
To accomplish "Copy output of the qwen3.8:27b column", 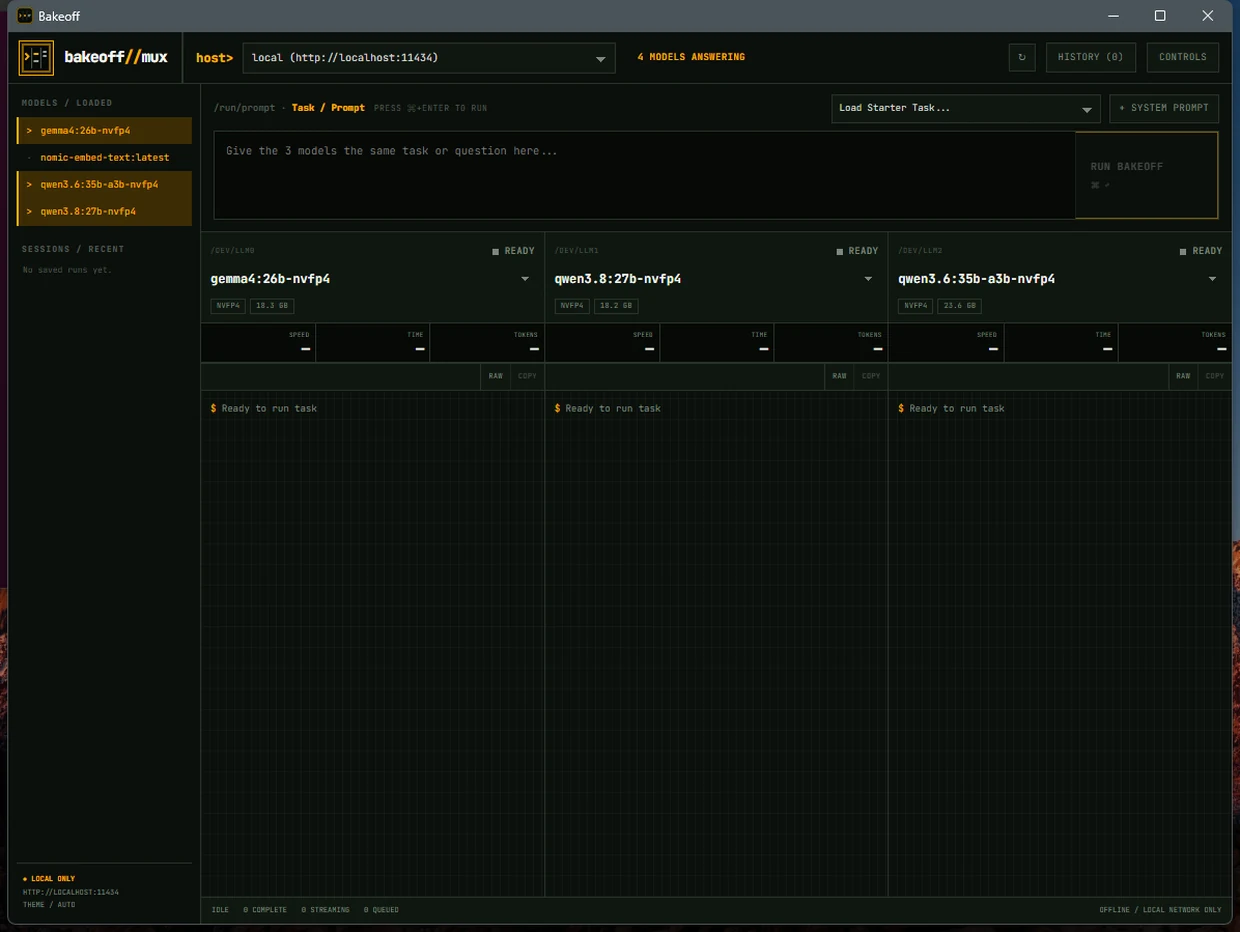I will click(x=871, y=376).
